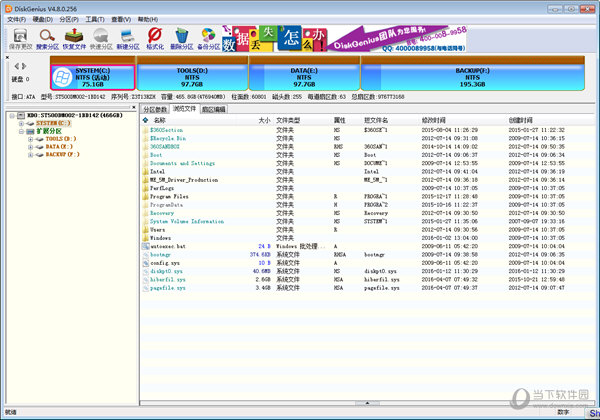This screenshot has height=420, width=600.
Task: Click the 快速分区 (Quick Partition) icon
Action: (x=101, y=40)
